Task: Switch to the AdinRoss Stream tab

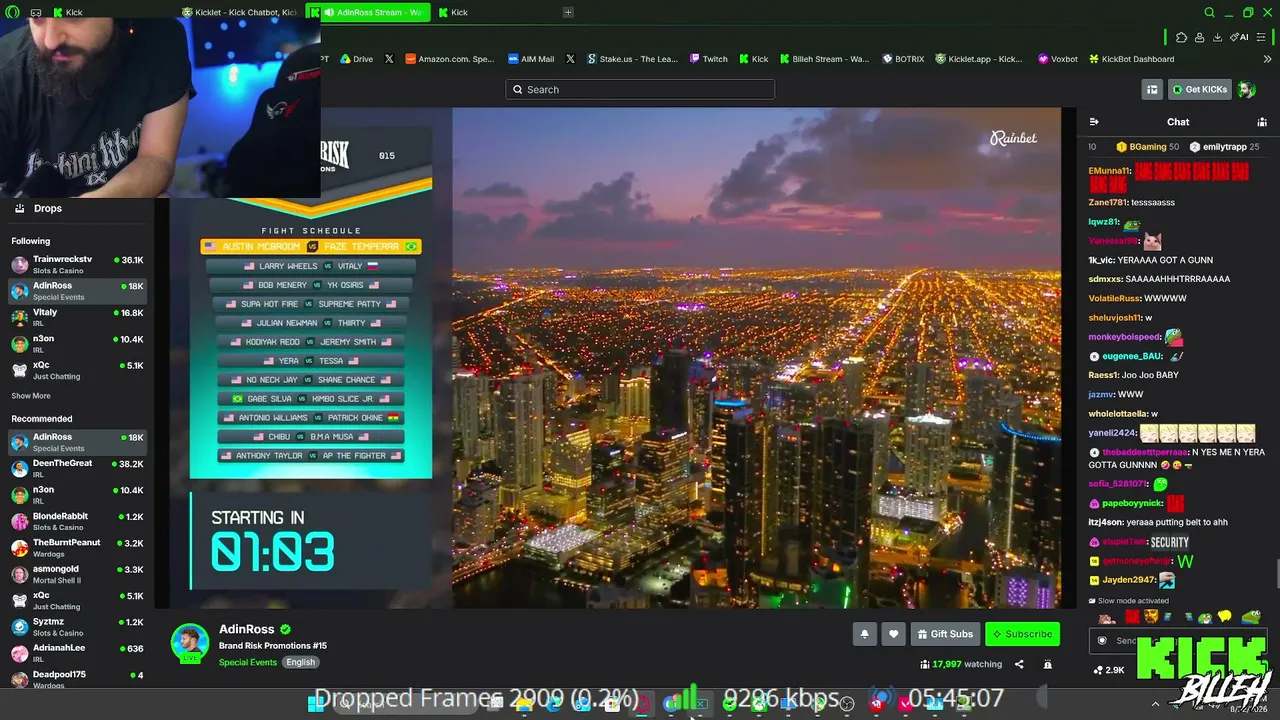Action: (370, 12)
